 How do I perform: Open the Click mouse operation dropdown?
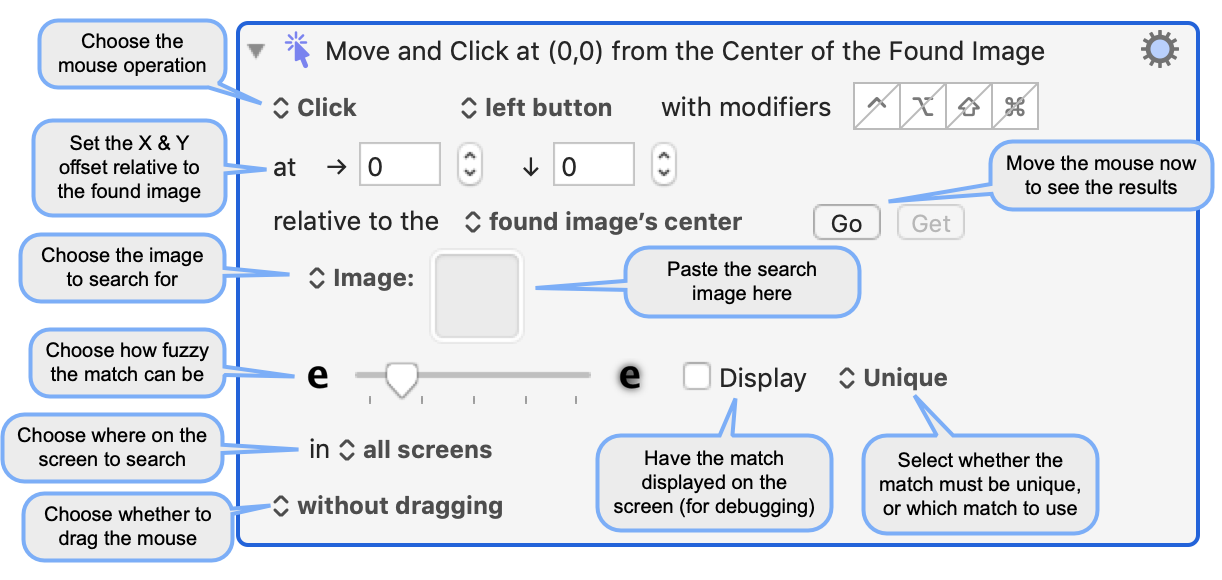pos(316,108)
